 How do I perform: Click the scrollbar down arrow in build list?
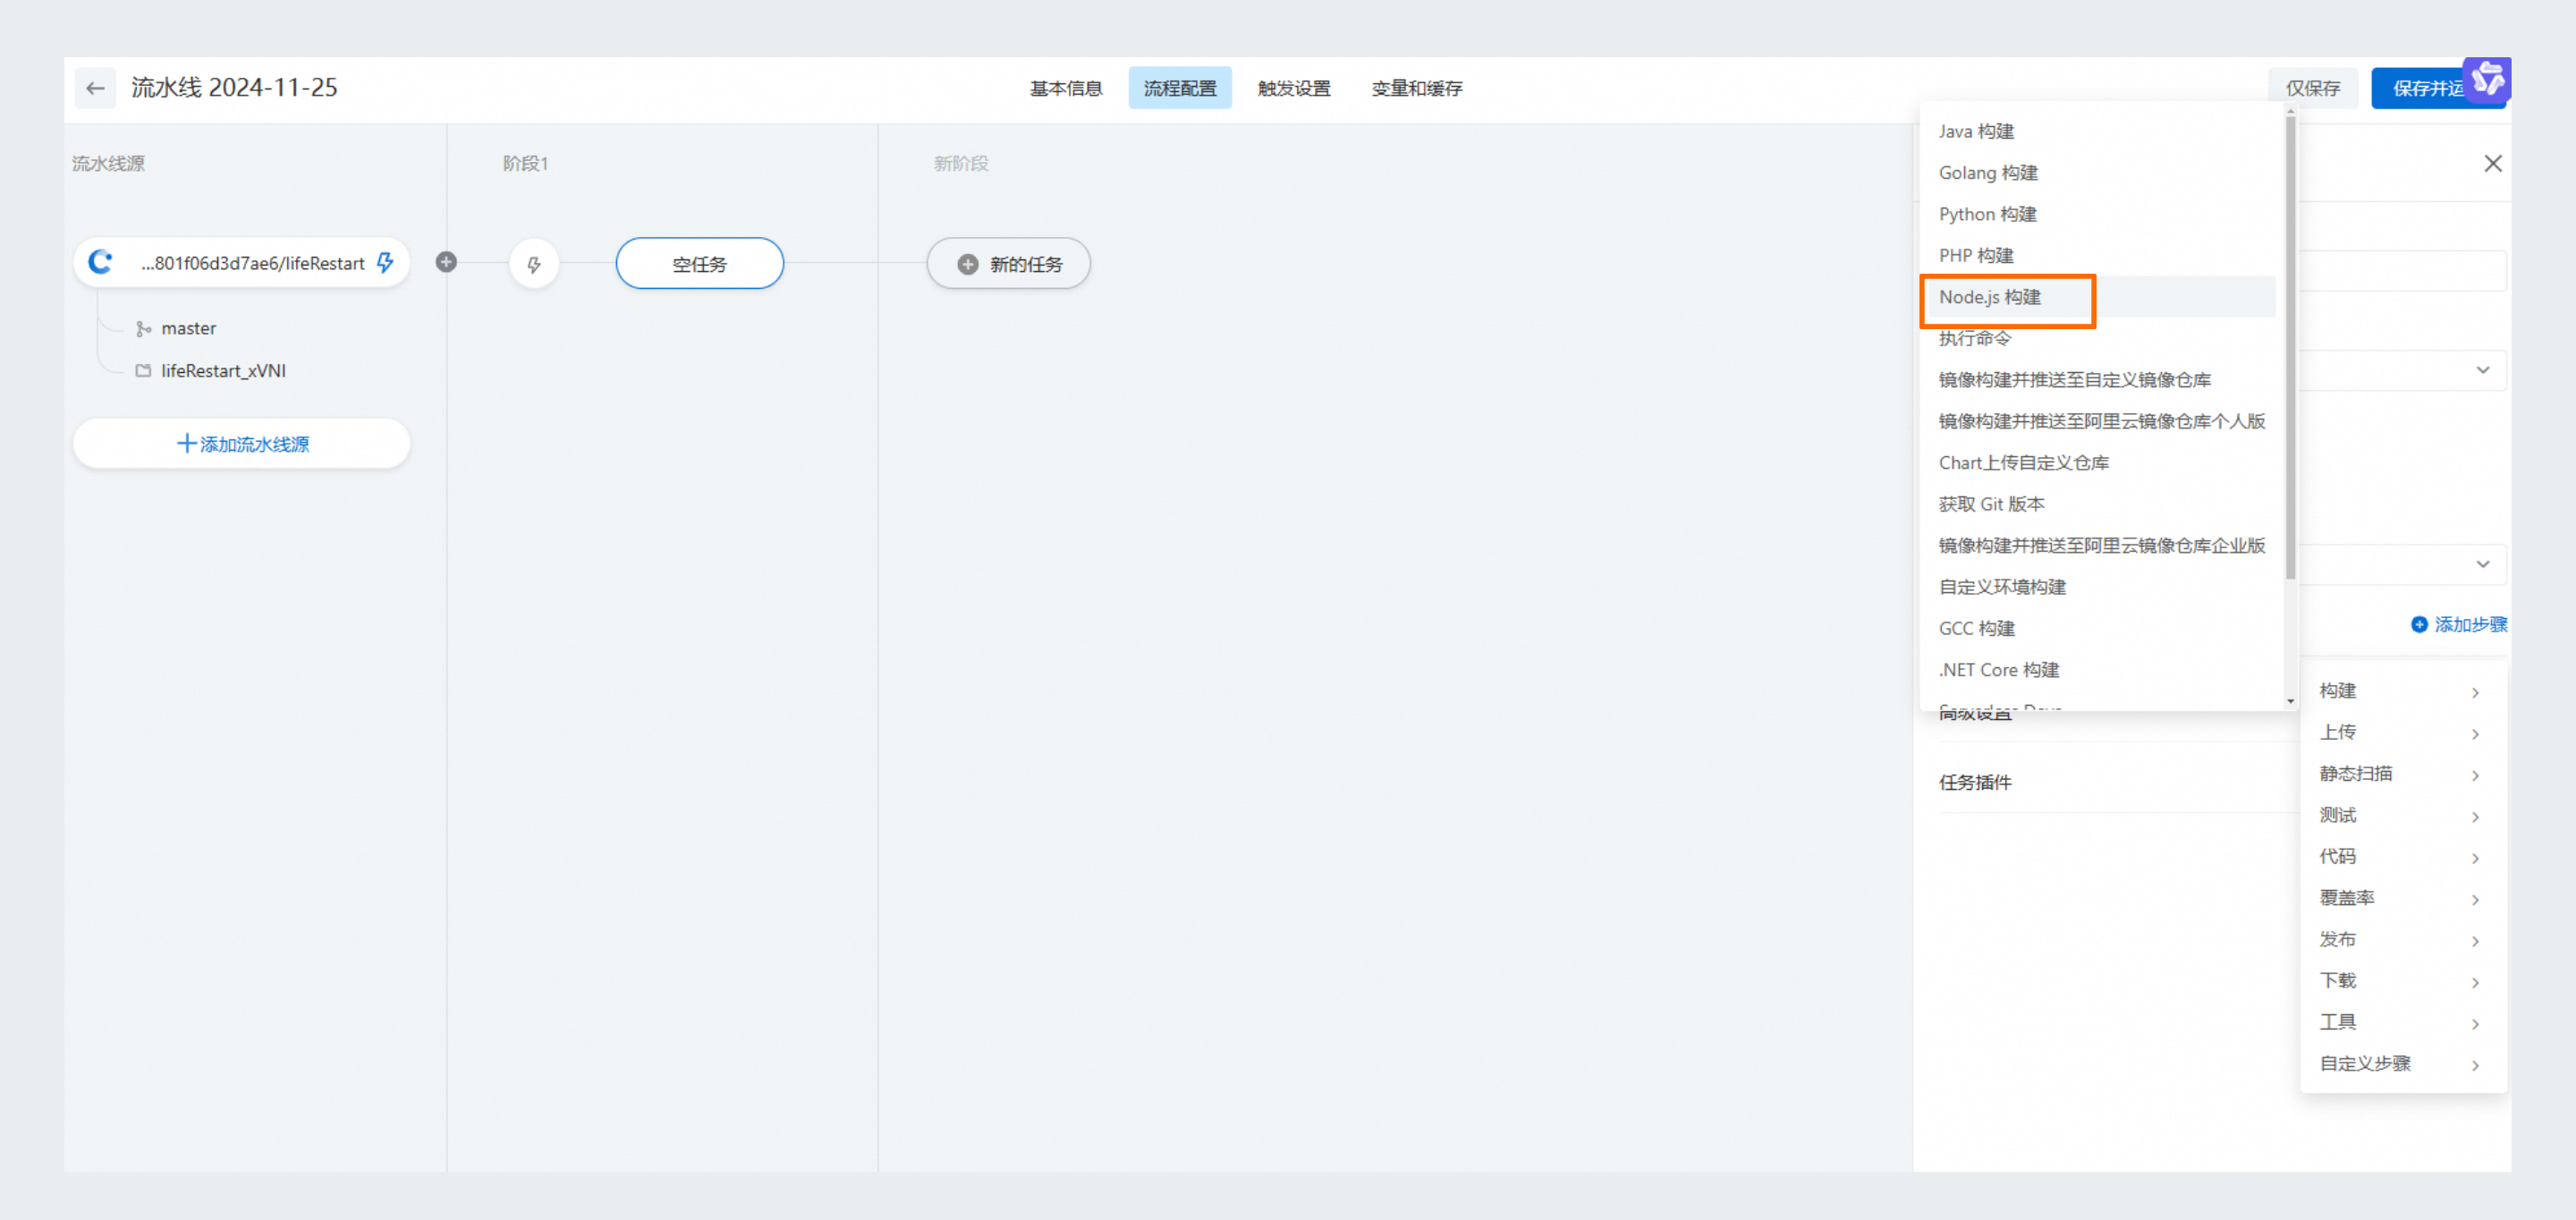[2290, 701]
